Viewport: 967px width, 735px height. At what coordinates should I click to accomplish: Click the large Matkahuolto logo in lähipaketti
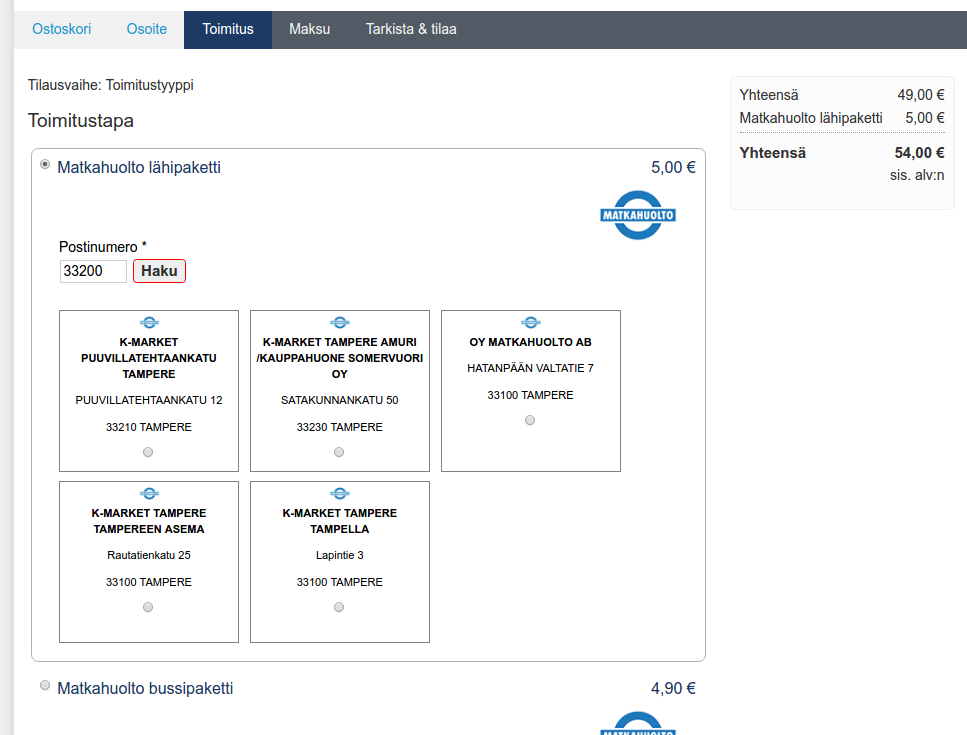(x=638, y=215)
